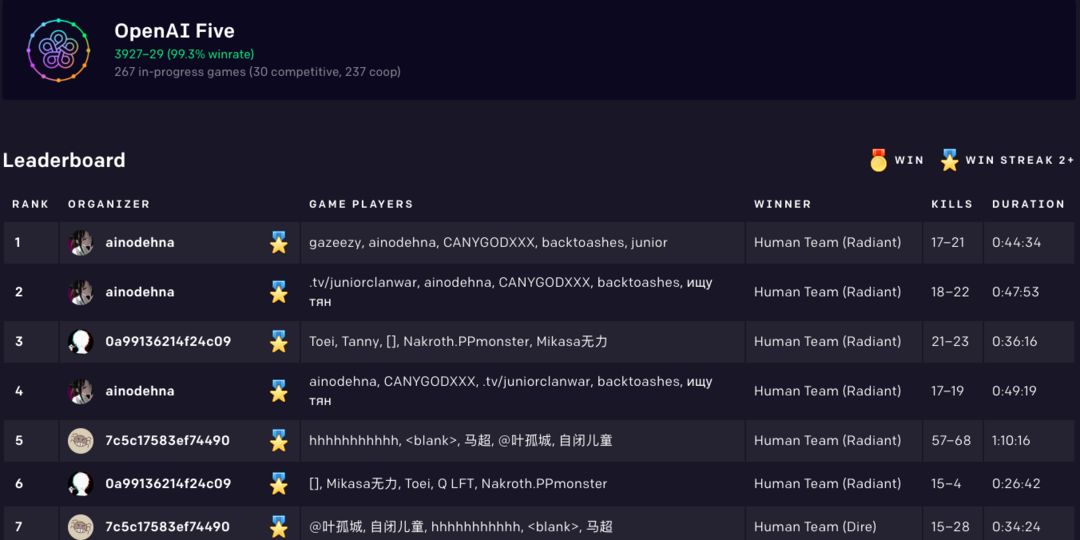Open organizer ainodehna in rank 2 row

[x=140, y=292]
